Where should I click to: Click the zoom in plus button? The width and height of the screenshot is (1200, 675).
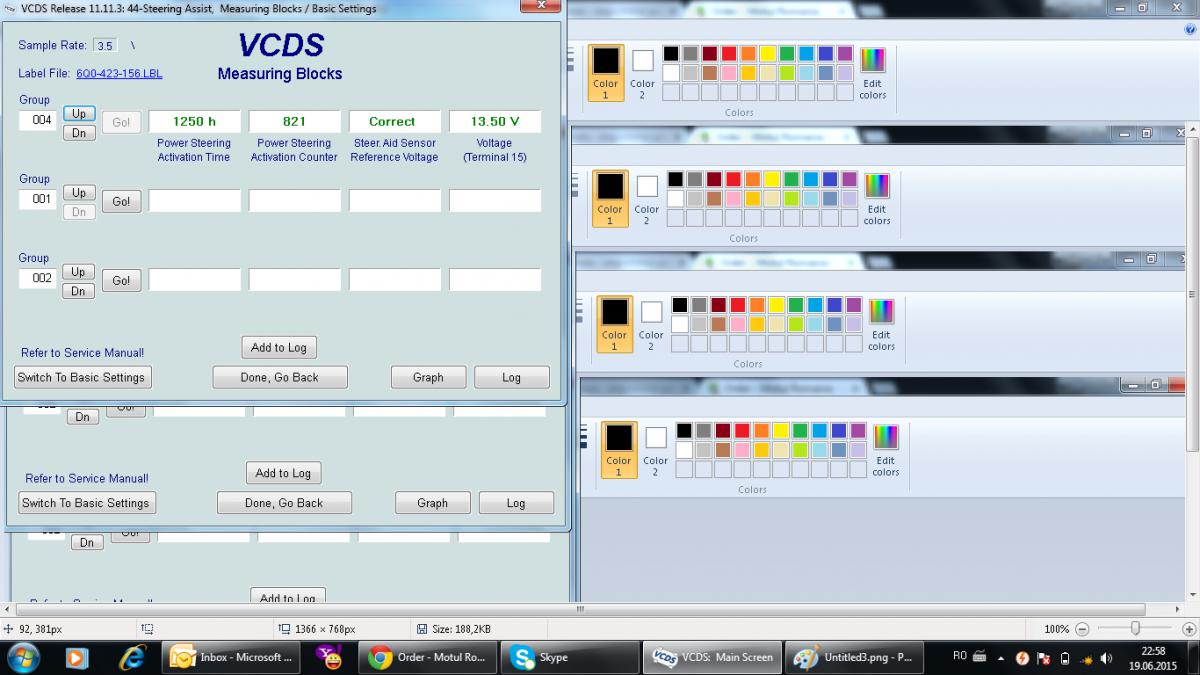tap(1187, 629)
